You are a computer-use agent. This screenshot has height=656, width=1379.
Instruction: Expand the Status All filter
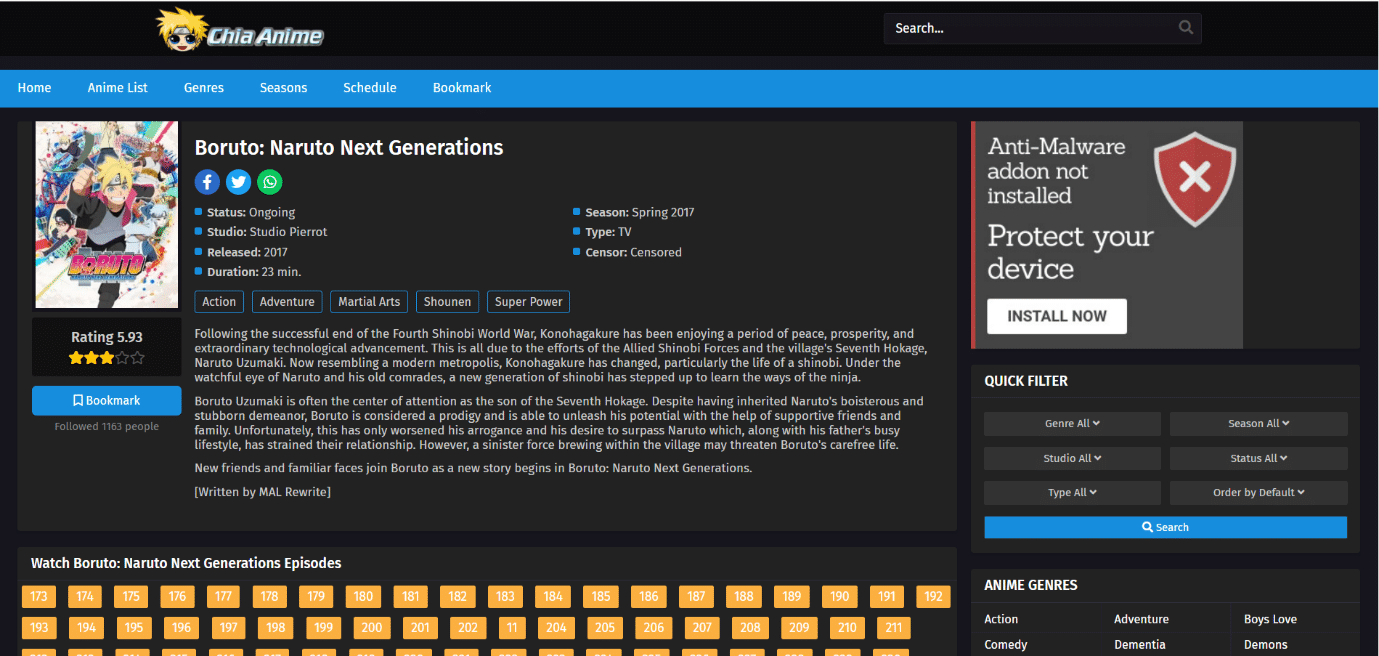tap(1258, 458)
